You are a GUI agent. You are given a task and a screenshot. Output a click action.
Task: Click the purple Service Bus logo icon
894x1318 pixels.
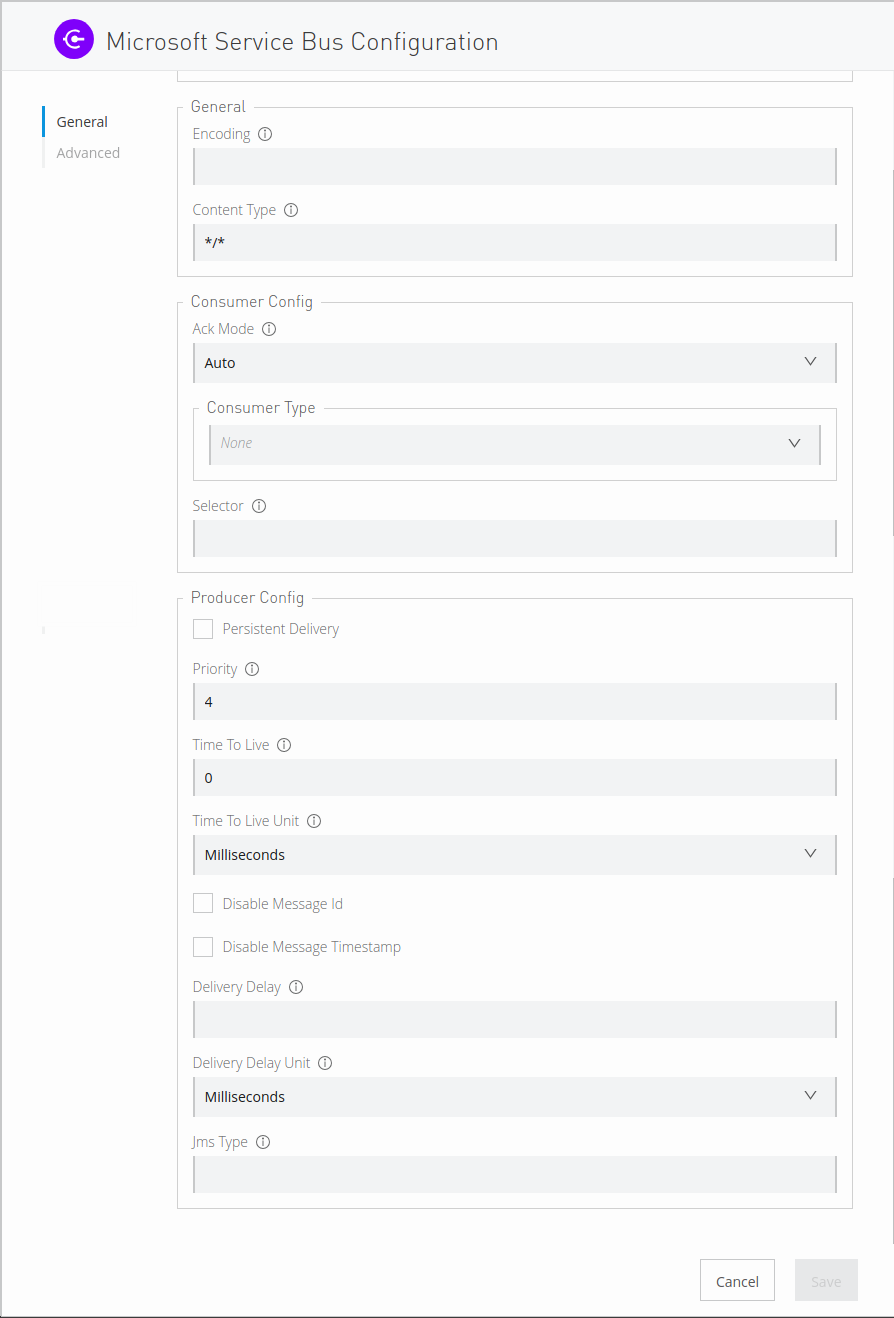pyautogui.click(x=74, y=38)
